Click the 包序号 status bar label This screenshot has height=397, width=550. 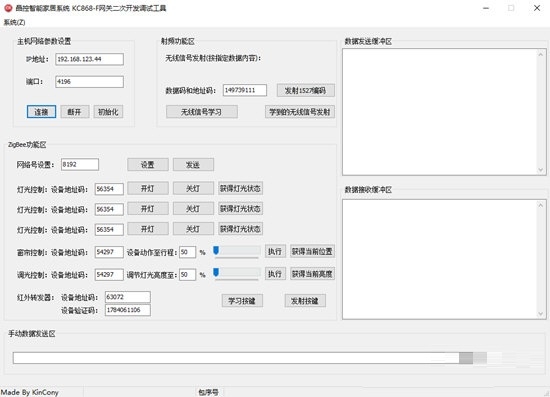point(208,392)
